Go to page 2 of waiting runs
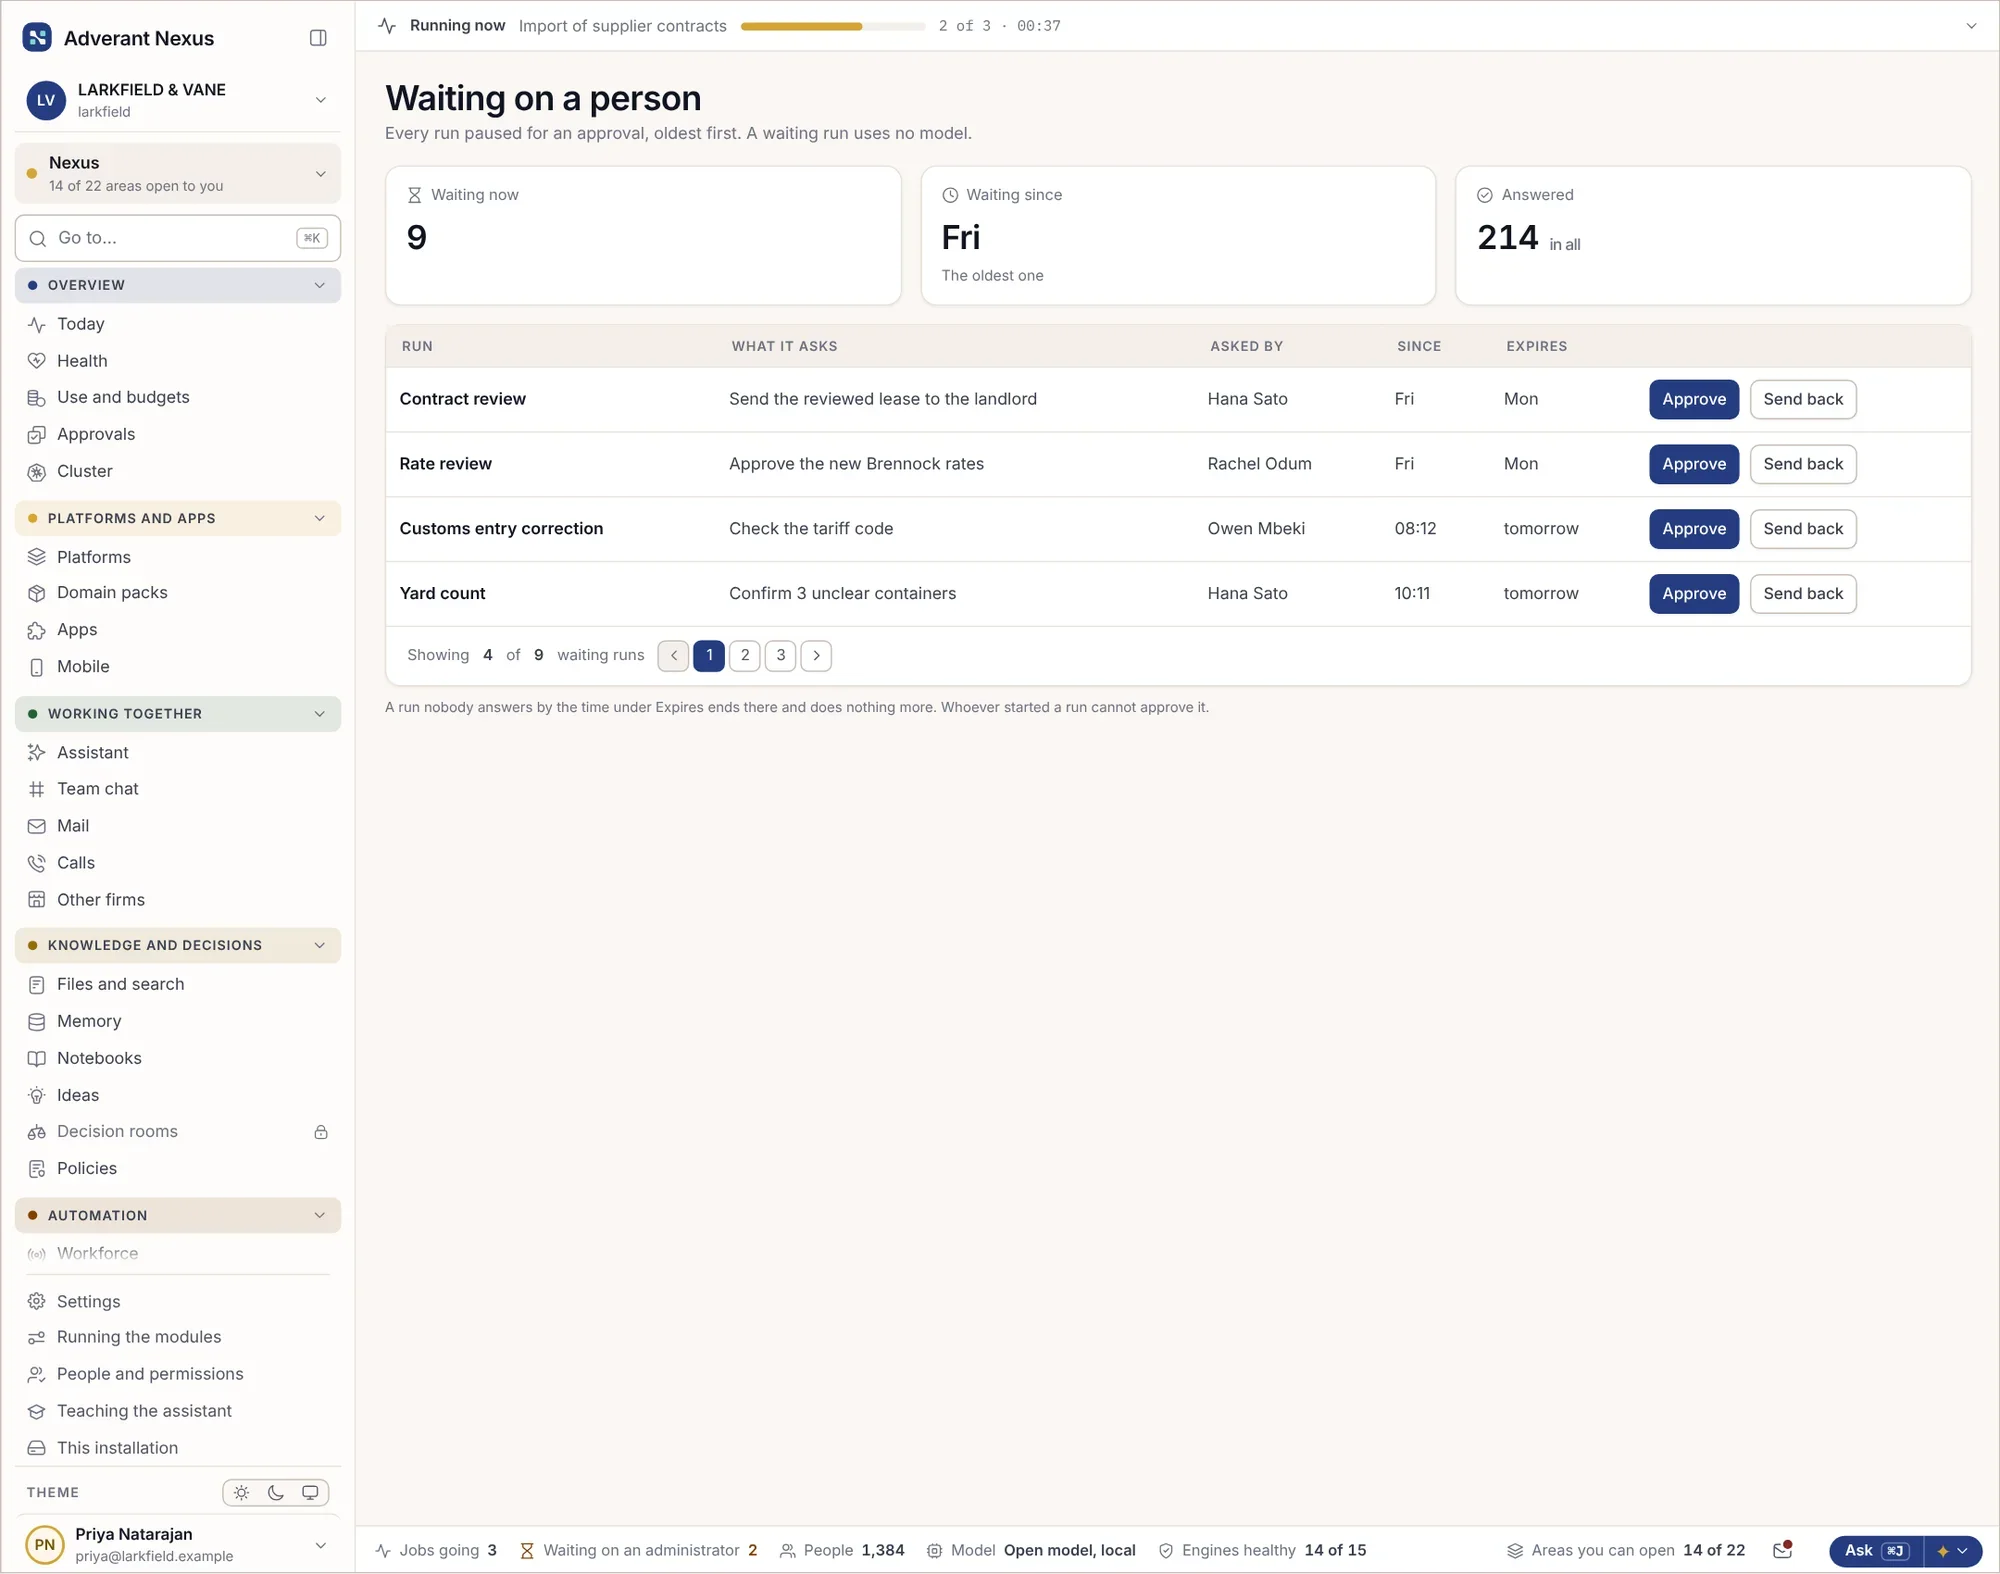Viewport: 2000px width, 1574px height. [x=745, y=655]
